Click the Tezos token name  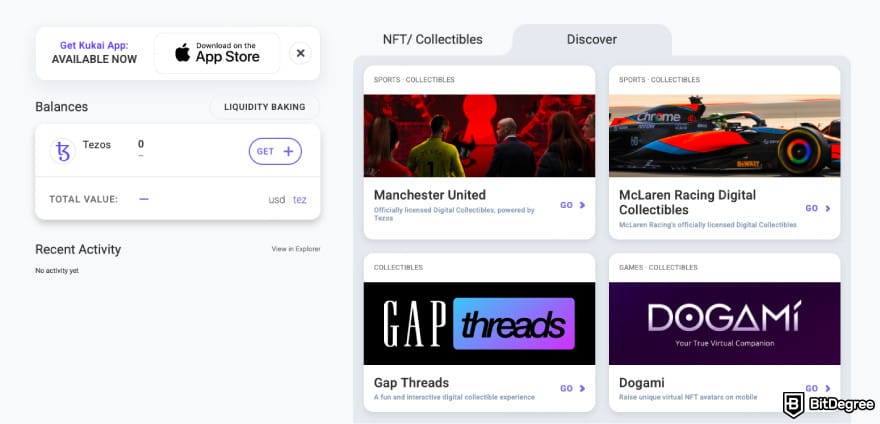97,144
